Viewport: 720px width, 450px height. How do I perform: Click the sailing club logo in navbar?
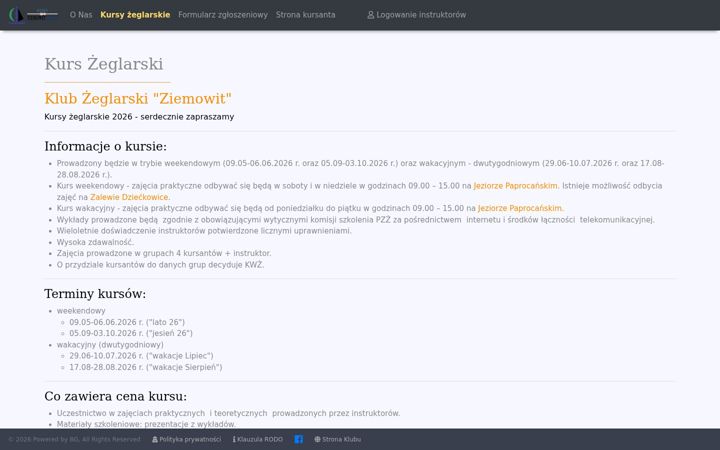click(x=34, y=15)
